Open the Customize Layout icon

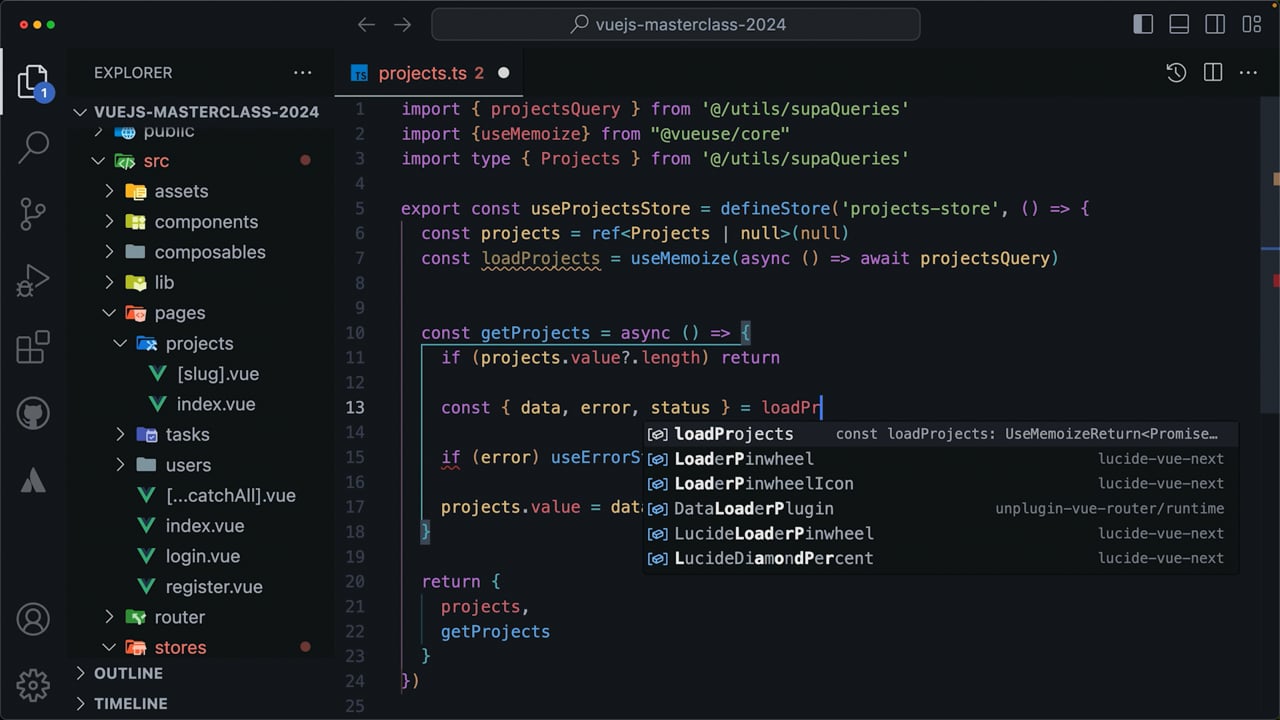(x=1251, y=24)
